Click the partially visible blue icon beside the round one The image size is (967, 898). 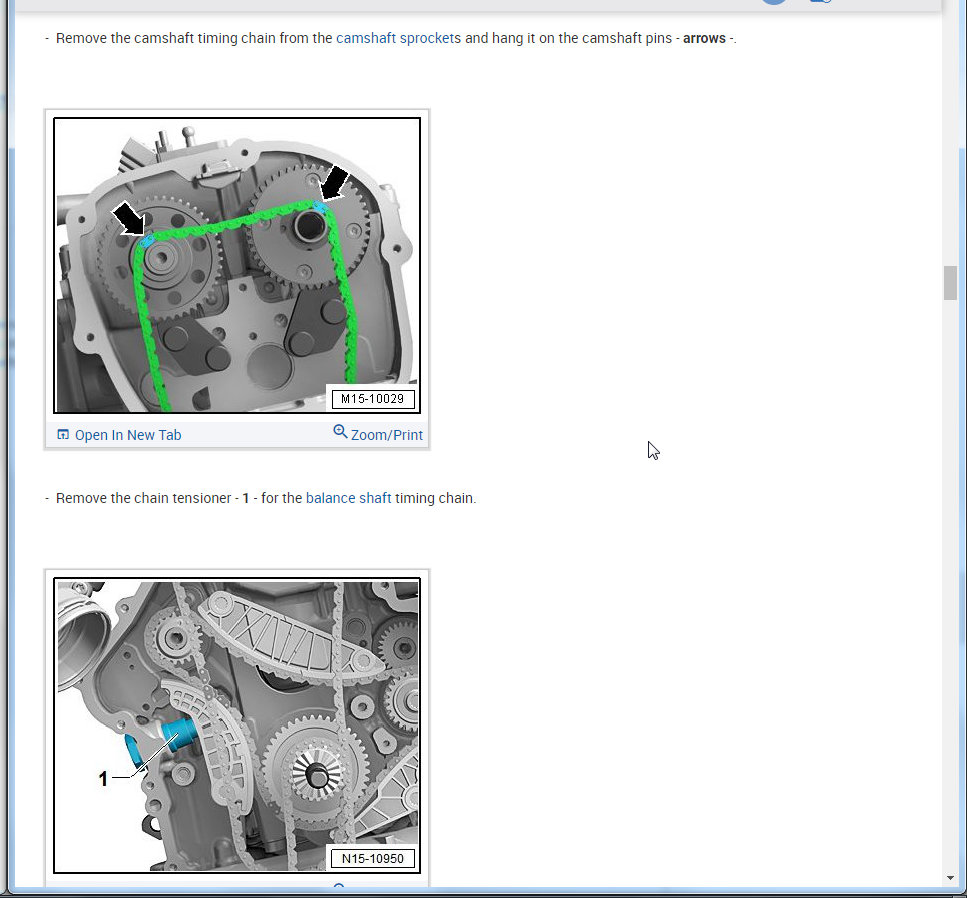(x=820, y=2)
